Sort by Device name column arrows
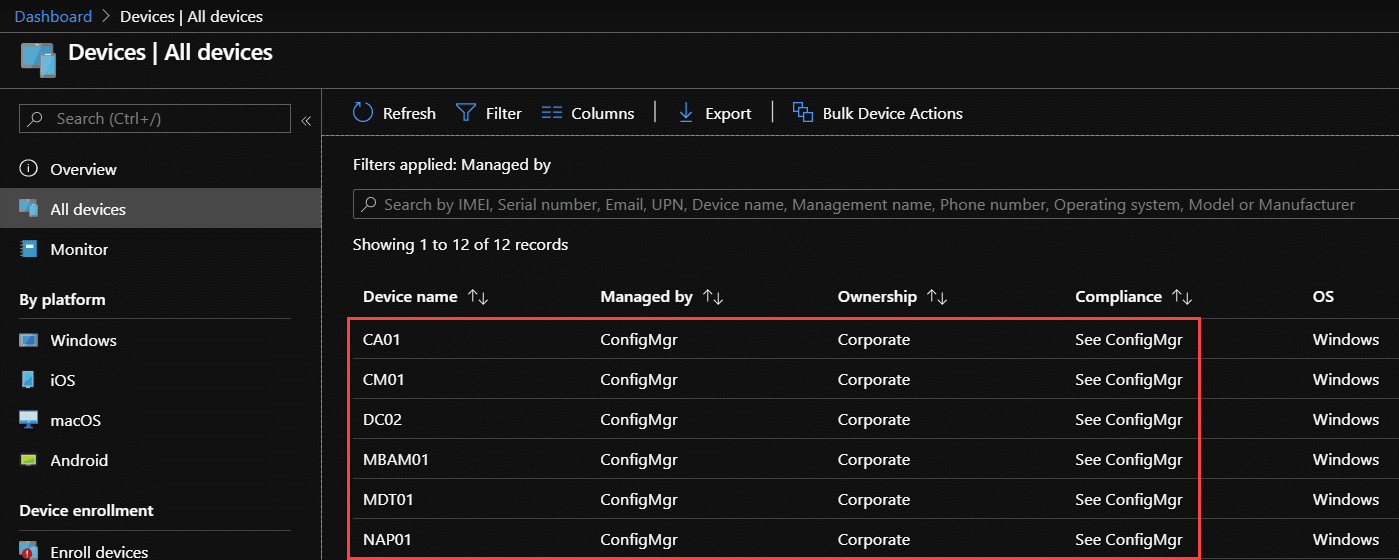This screenshot has height=560, width=1399. (478, 297)
